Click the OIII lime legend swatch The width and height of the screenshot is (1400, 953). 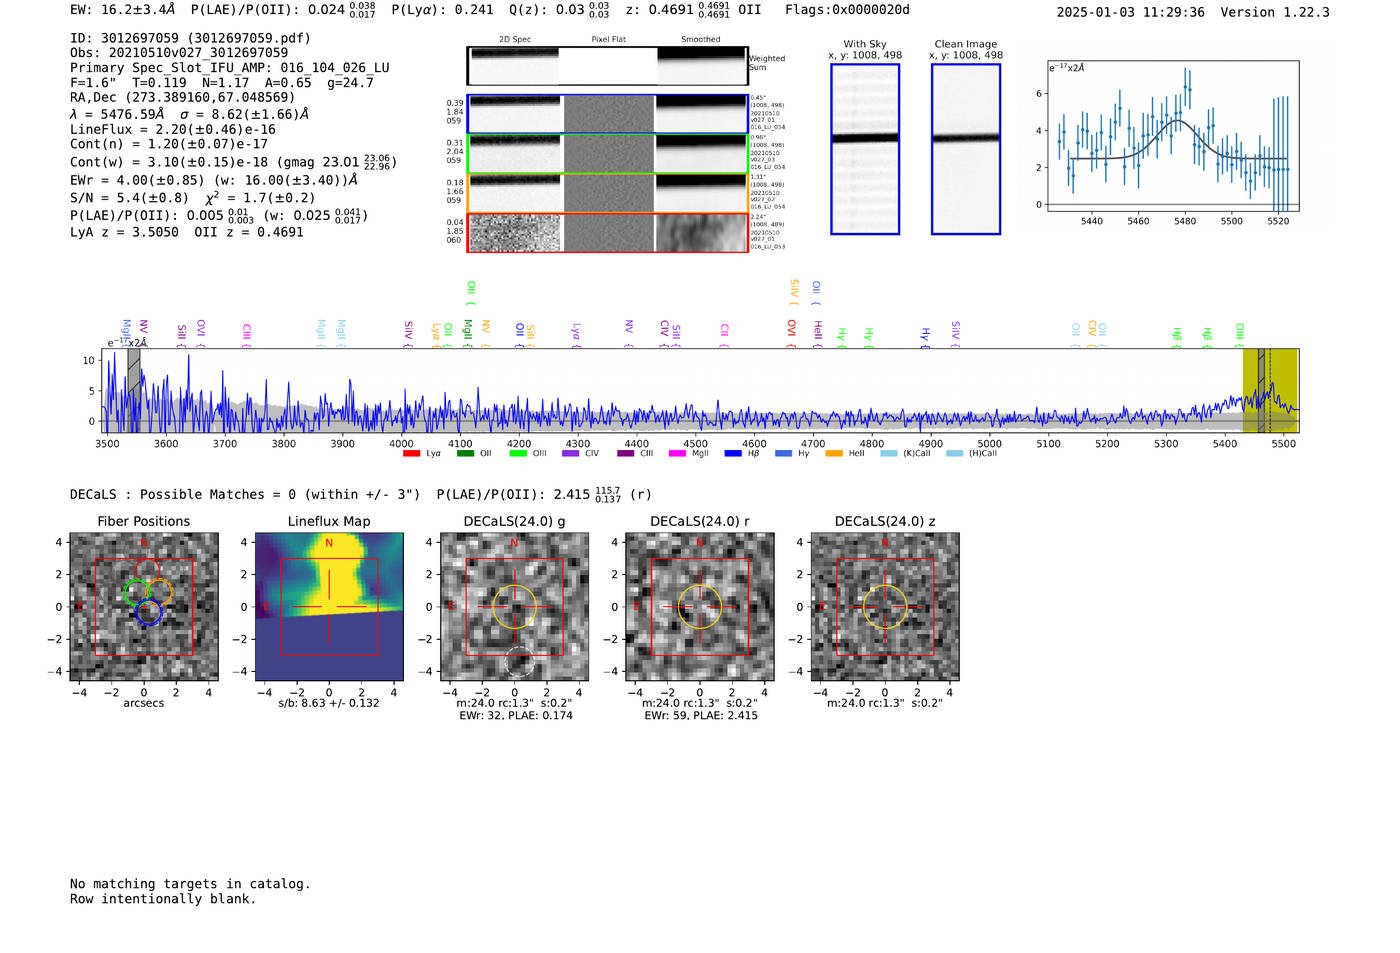tap(518, 453)
